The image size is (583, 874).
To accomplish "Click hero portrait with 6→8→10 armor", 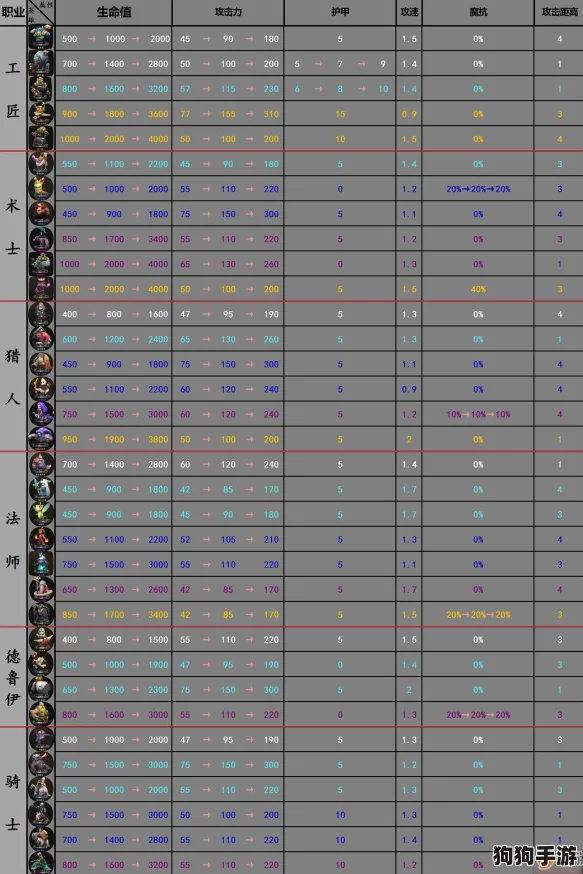I will pyautogui.click(x=41, y=89).
